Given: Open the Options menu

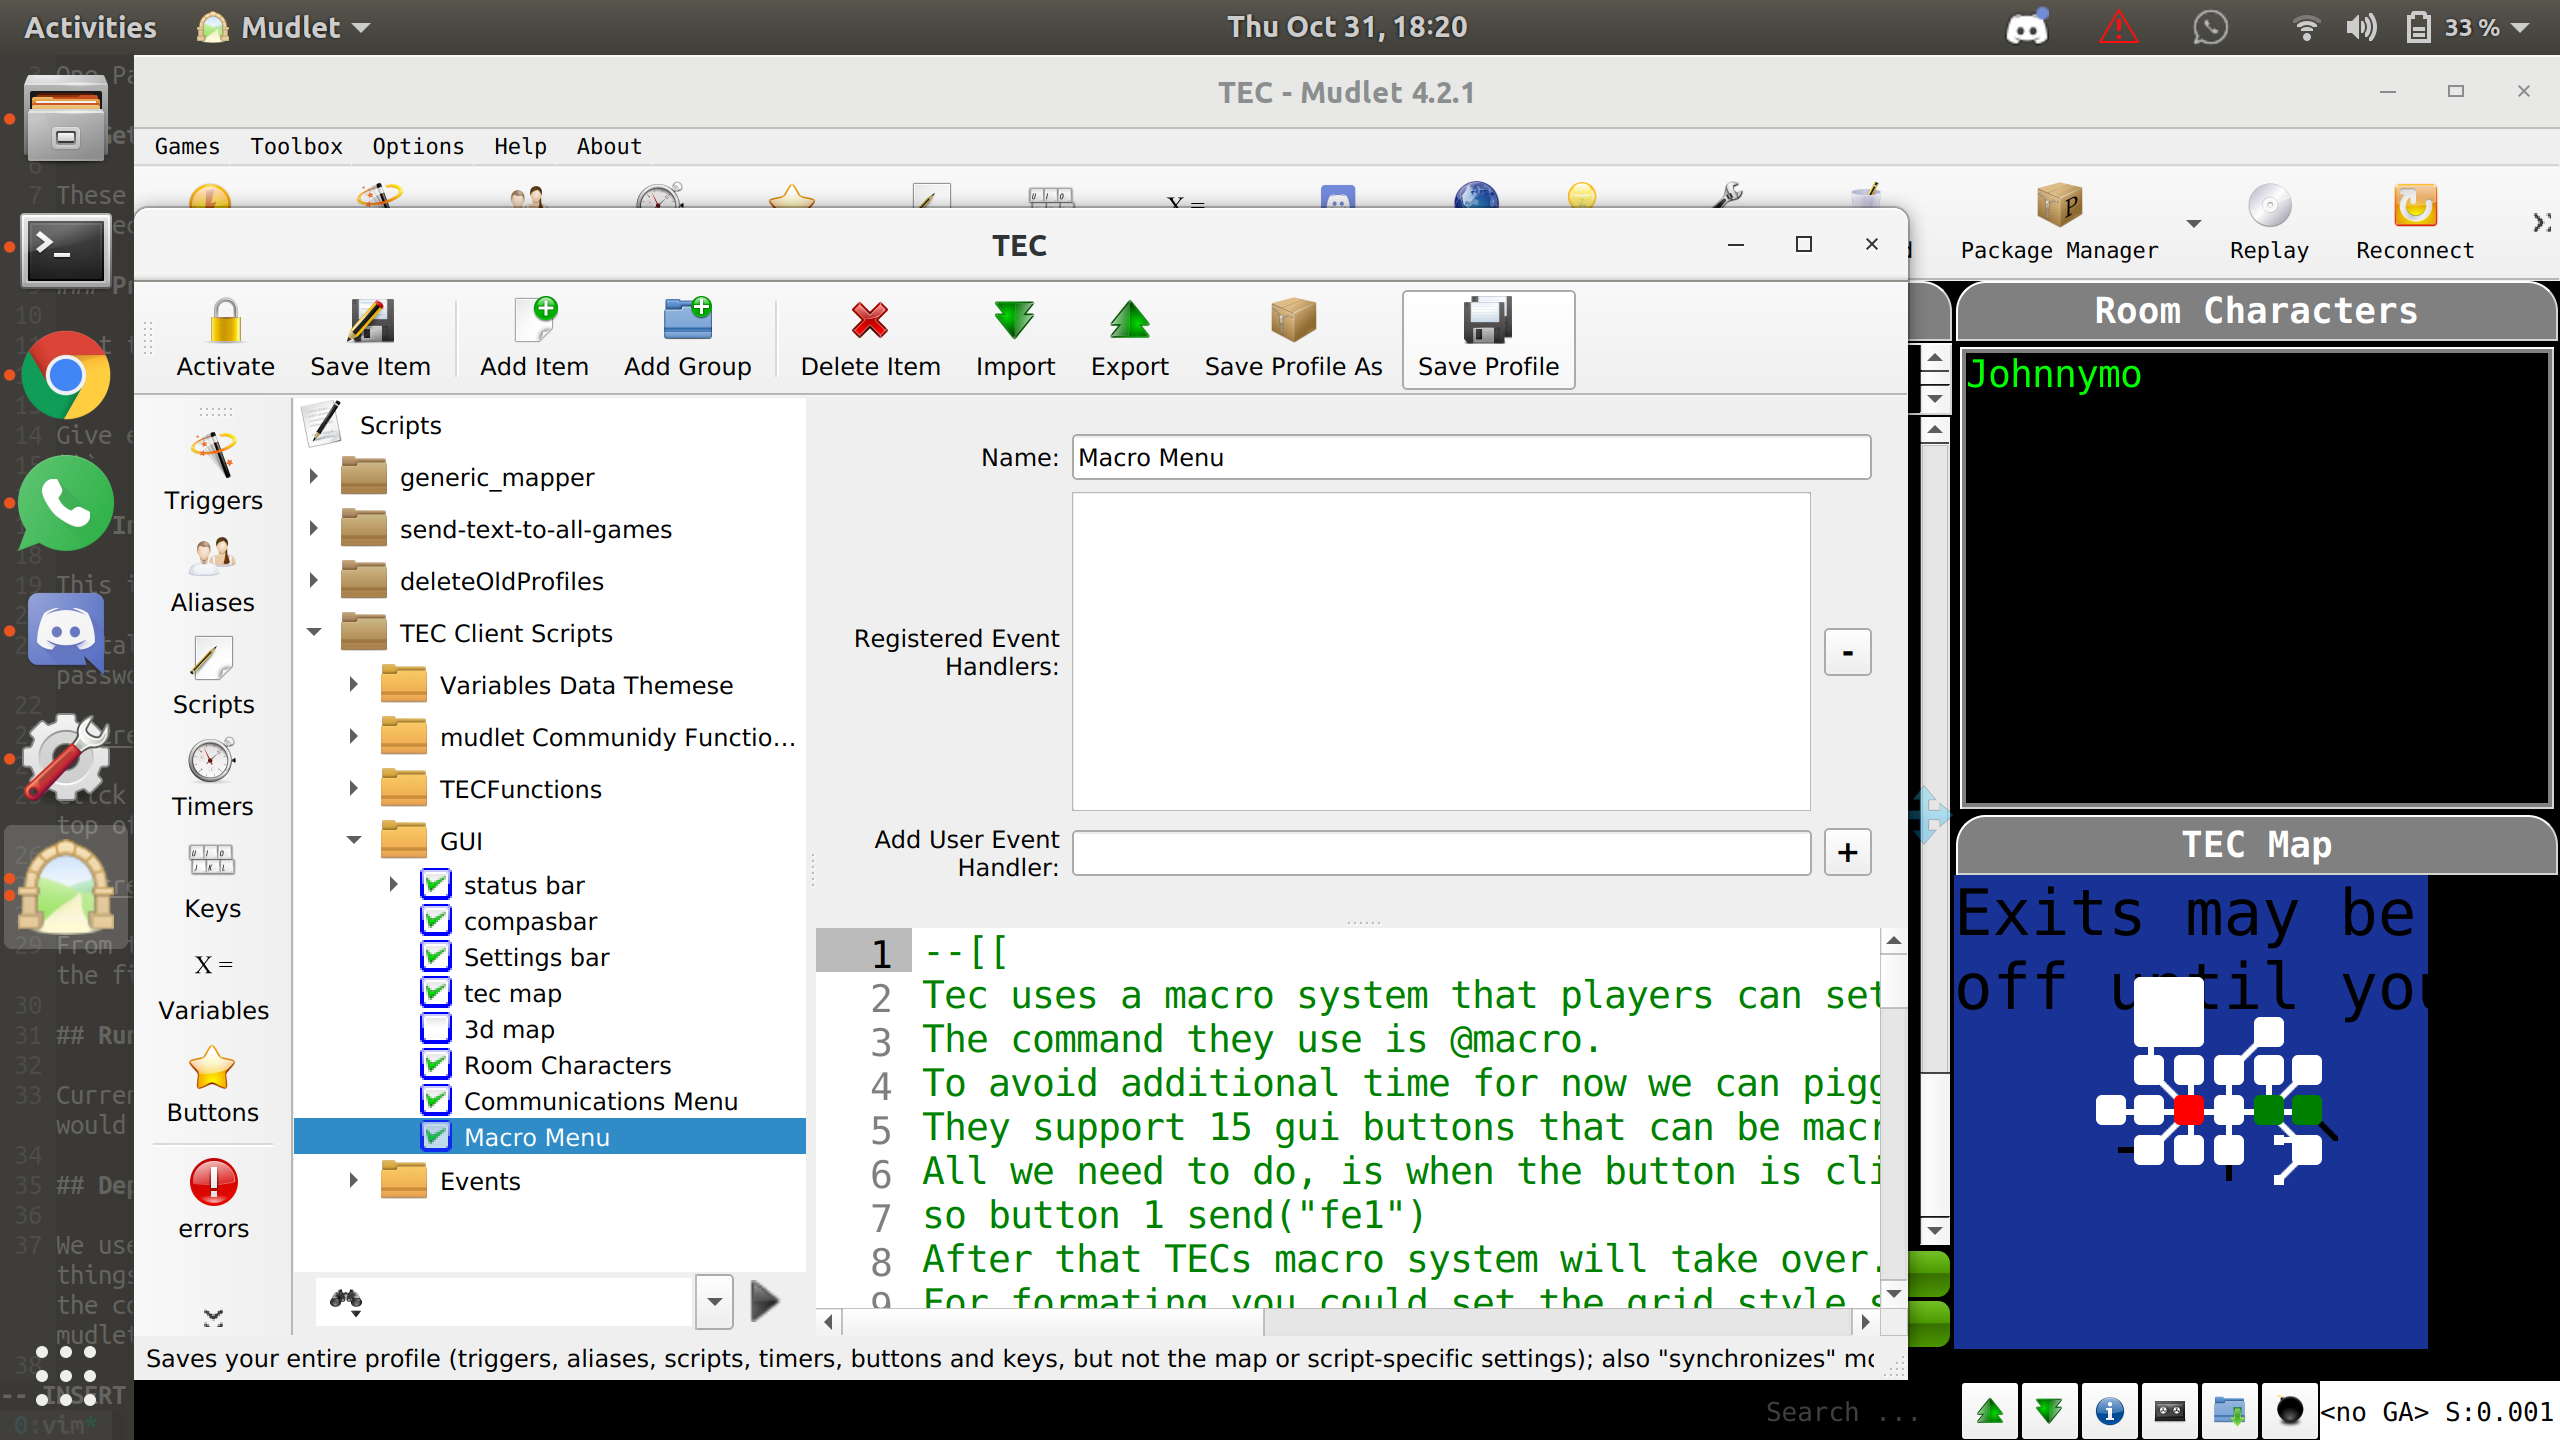Looking at the screenshot, I should (x=418, y=146).
